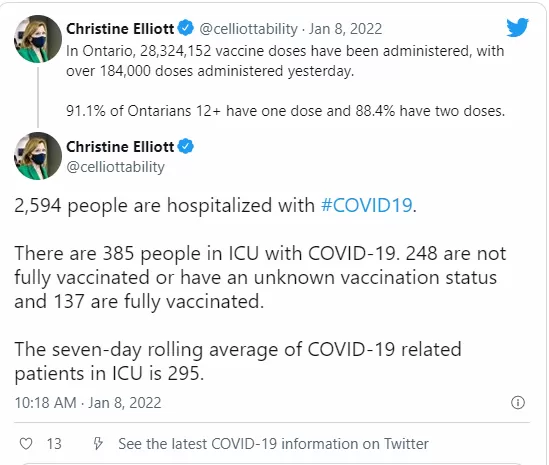Like the tweet with heart icon
Image resolution: width=549 pixels, height=465 pixels.
click(x=26, y=444)
